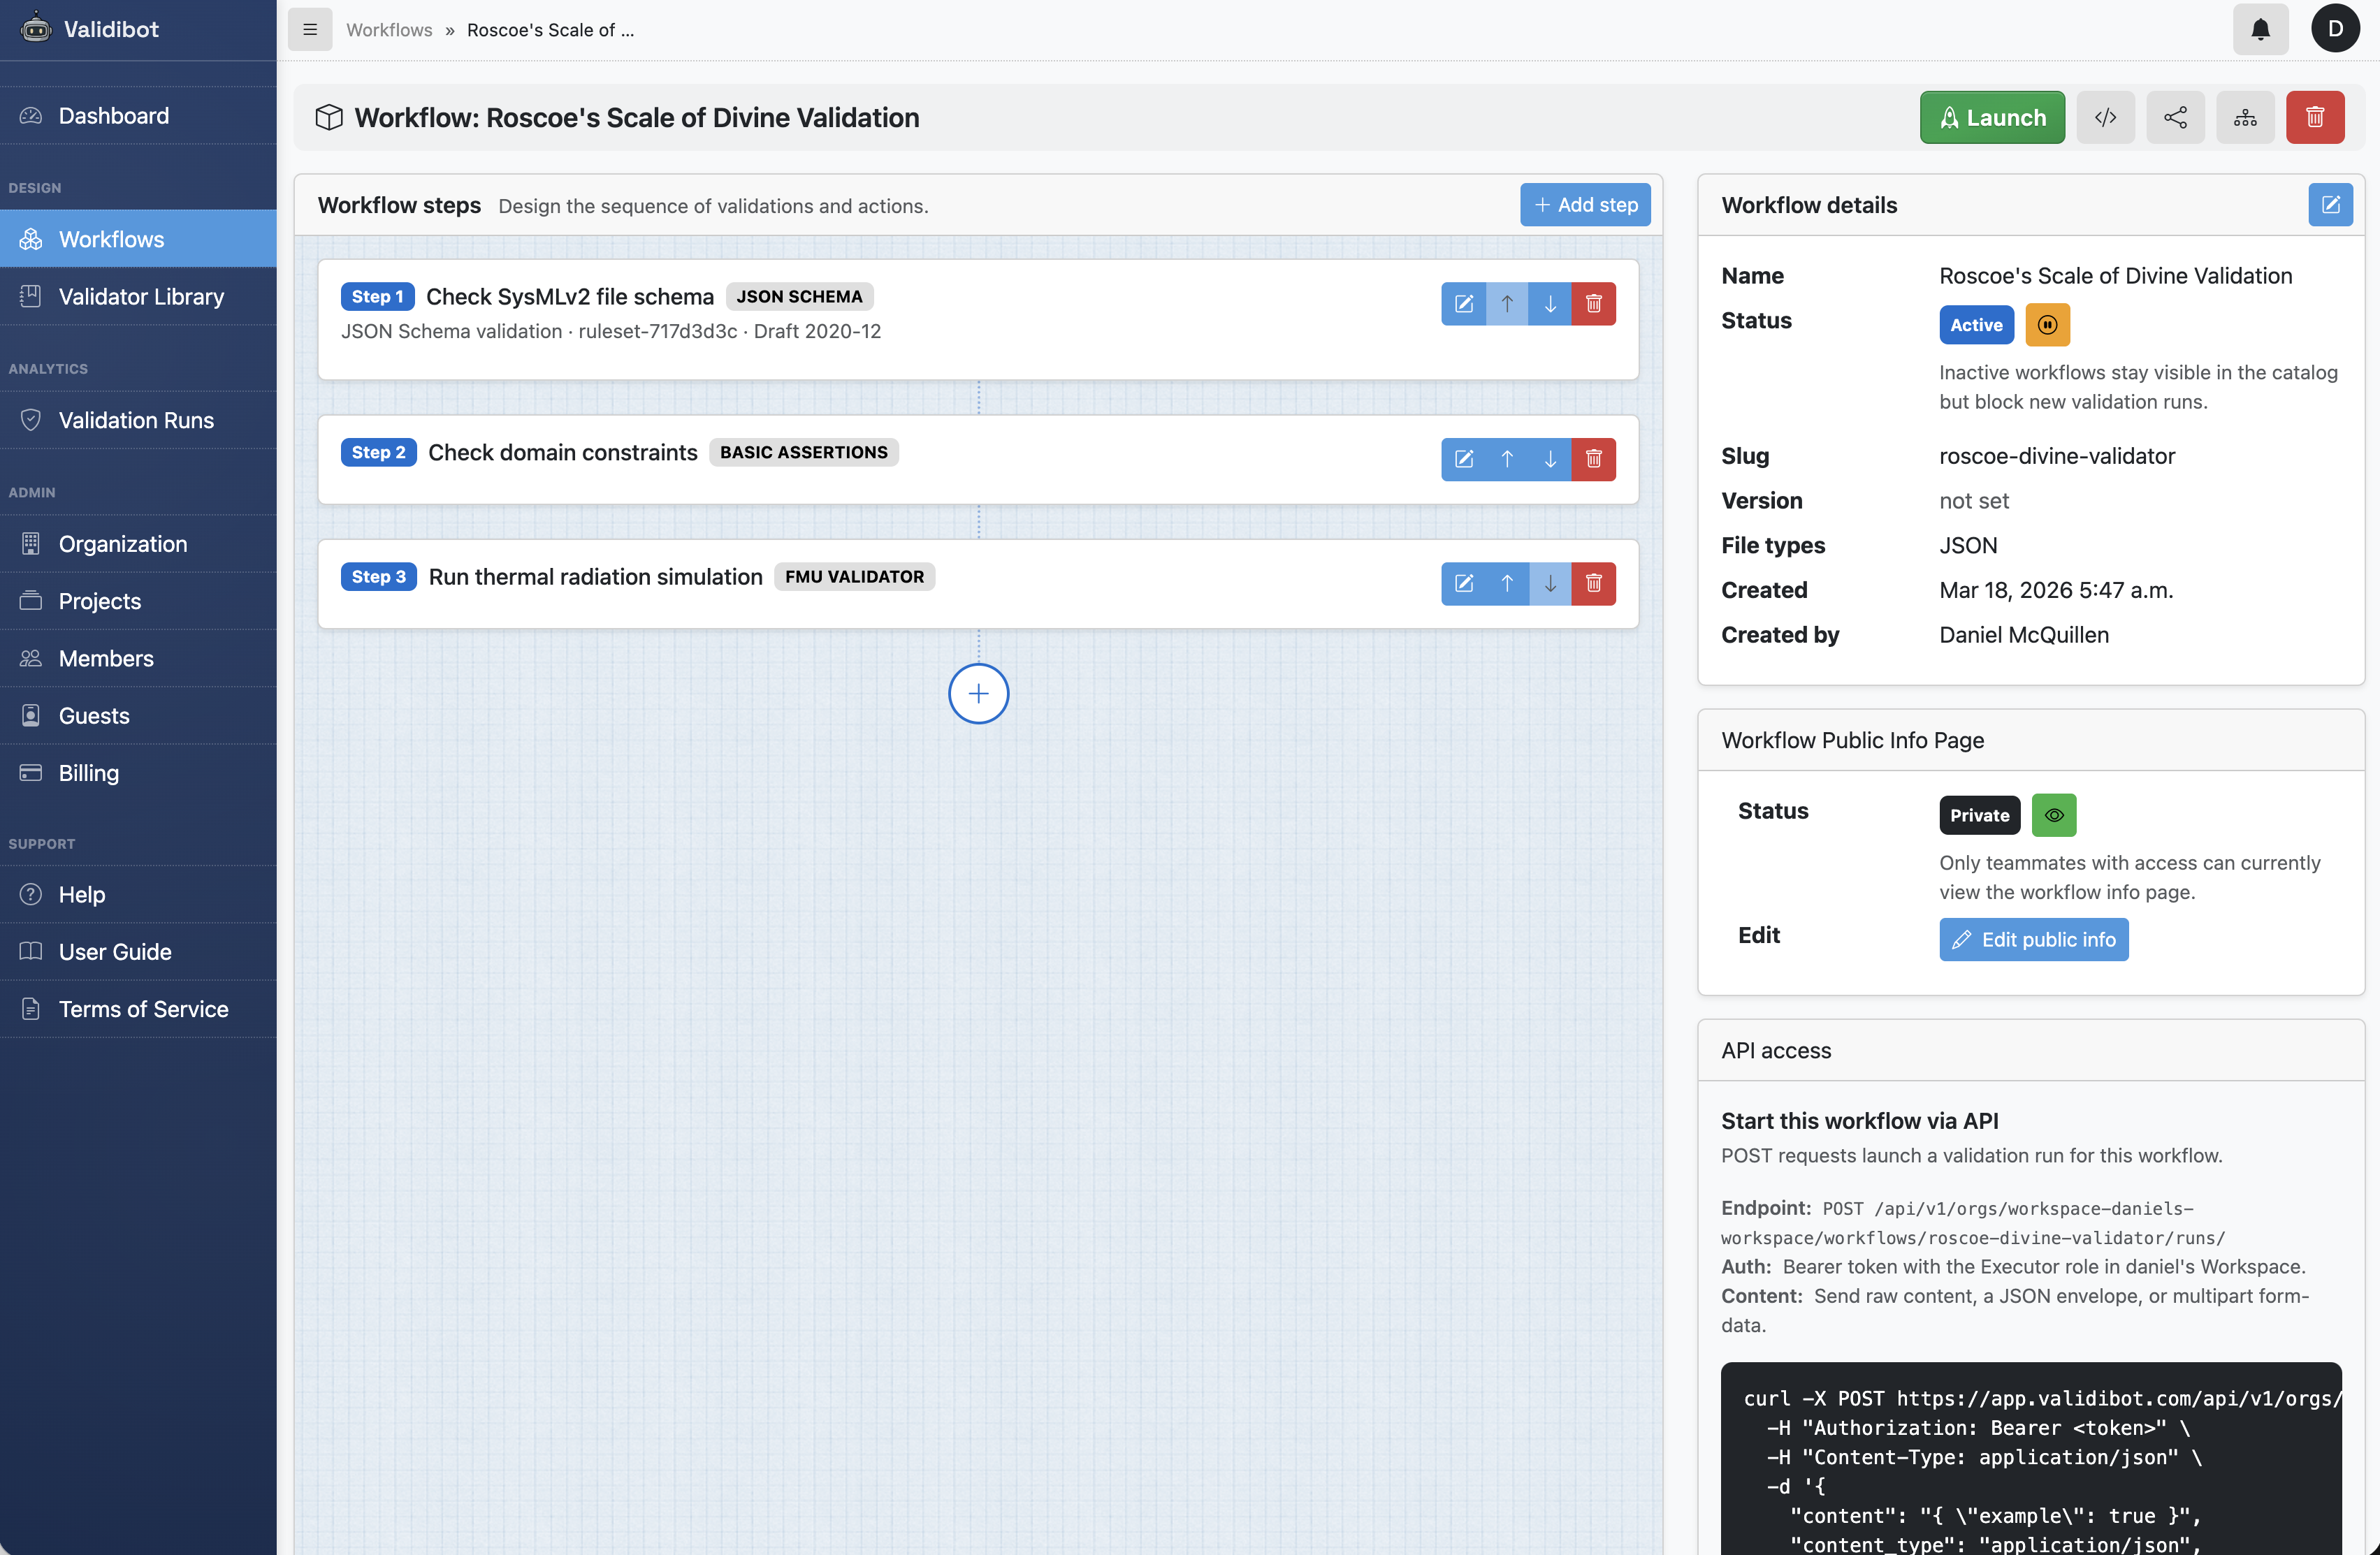This screenshot has width=2380, height=1555.
Task: Open the user avatar menu
Action: [2336, 29]
